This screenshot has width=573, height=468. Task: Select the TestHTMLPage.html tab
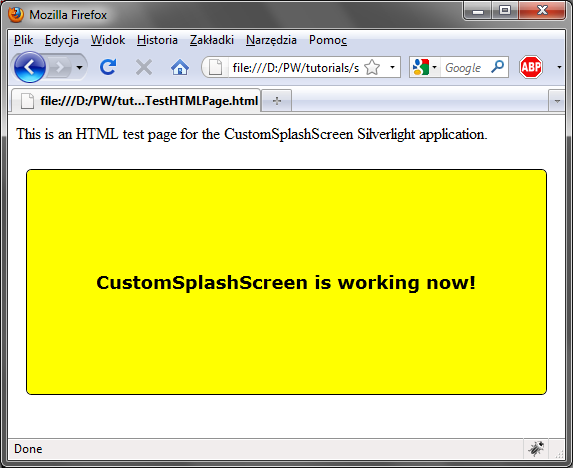(136, 100)
